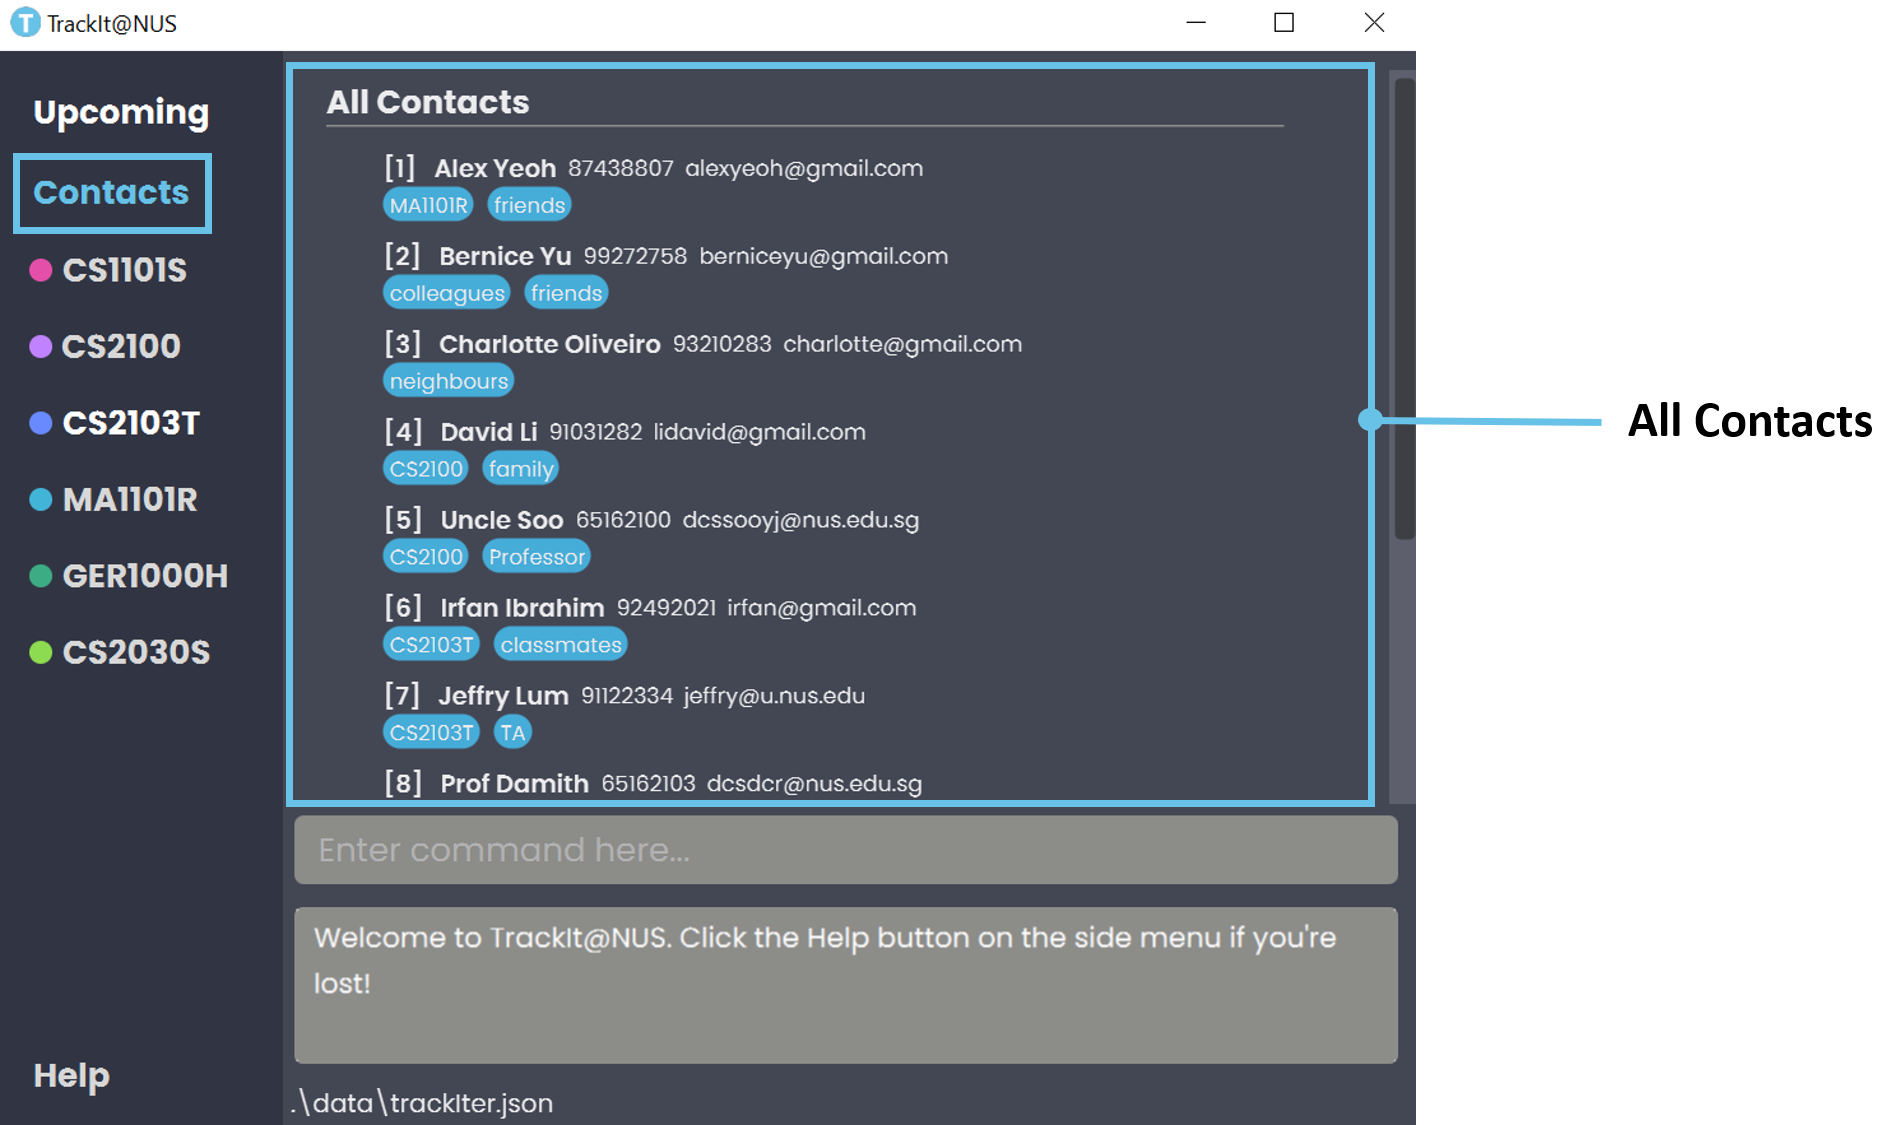
Task: Click the .\data\trackIter.json status bar path
Action: pos(423,1103)
